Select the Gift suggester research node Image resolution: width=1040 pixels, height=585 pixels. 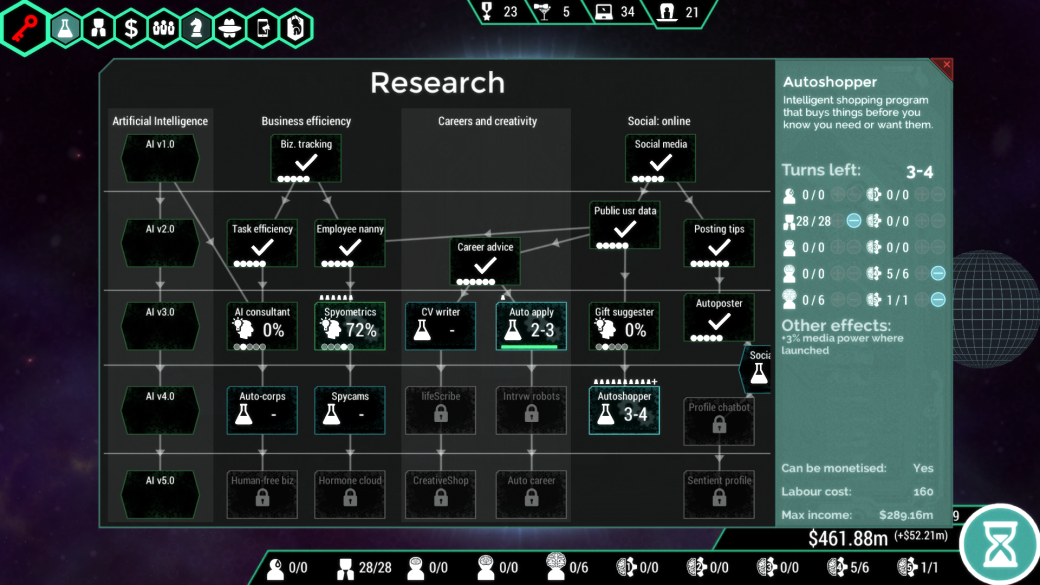pos(624,326)
